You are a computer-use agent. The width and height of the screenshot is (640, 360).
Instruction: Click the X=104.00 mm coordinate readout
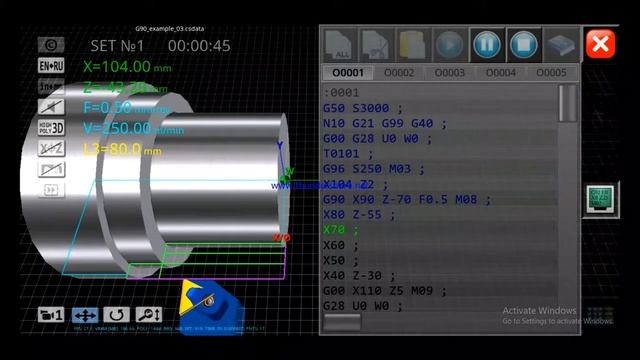[x=127, y=67]
